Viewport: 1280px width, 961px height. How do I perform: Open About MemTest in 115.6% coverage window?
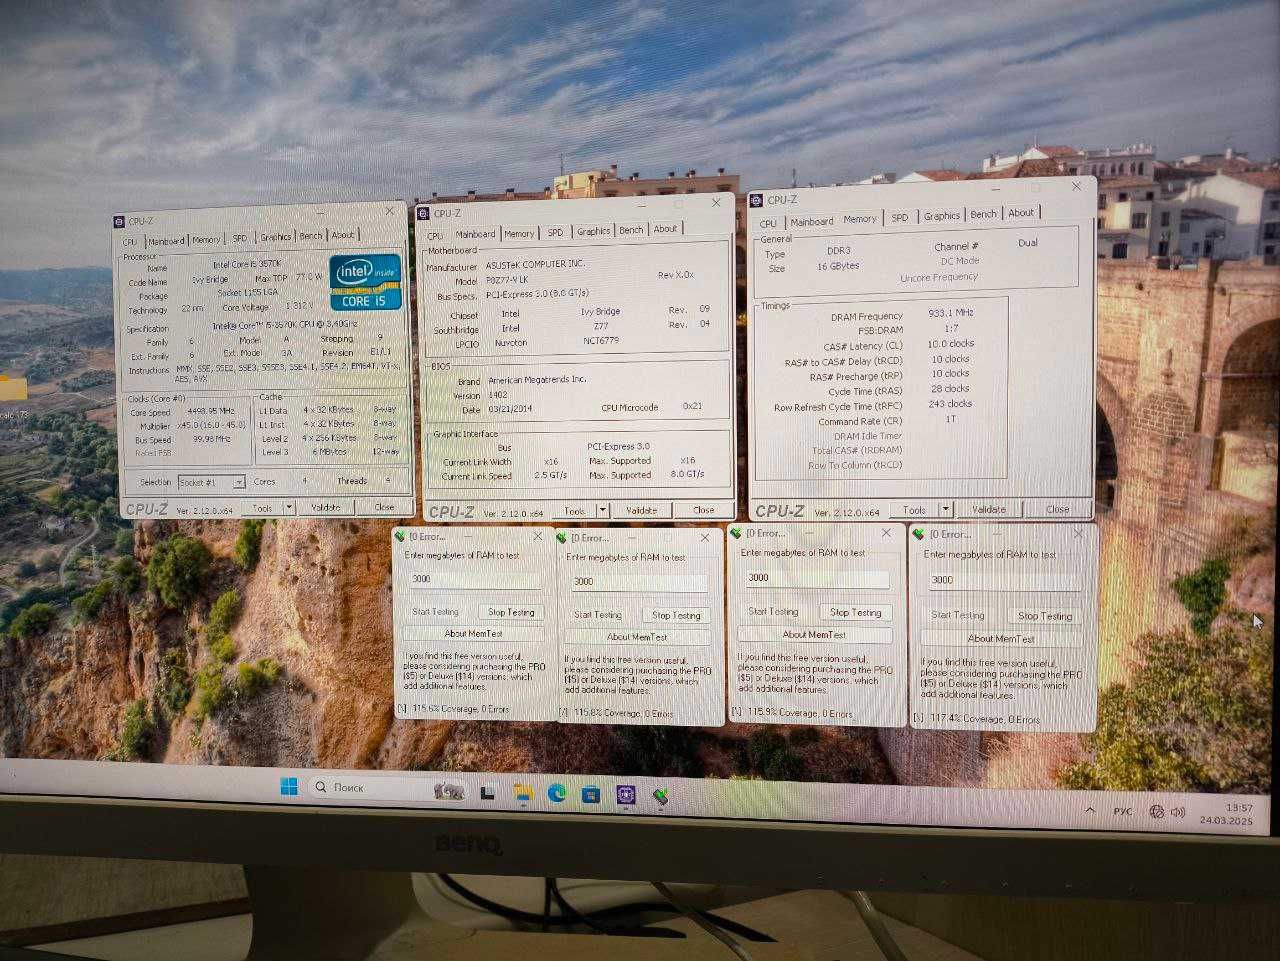click(x=474, y=633)
